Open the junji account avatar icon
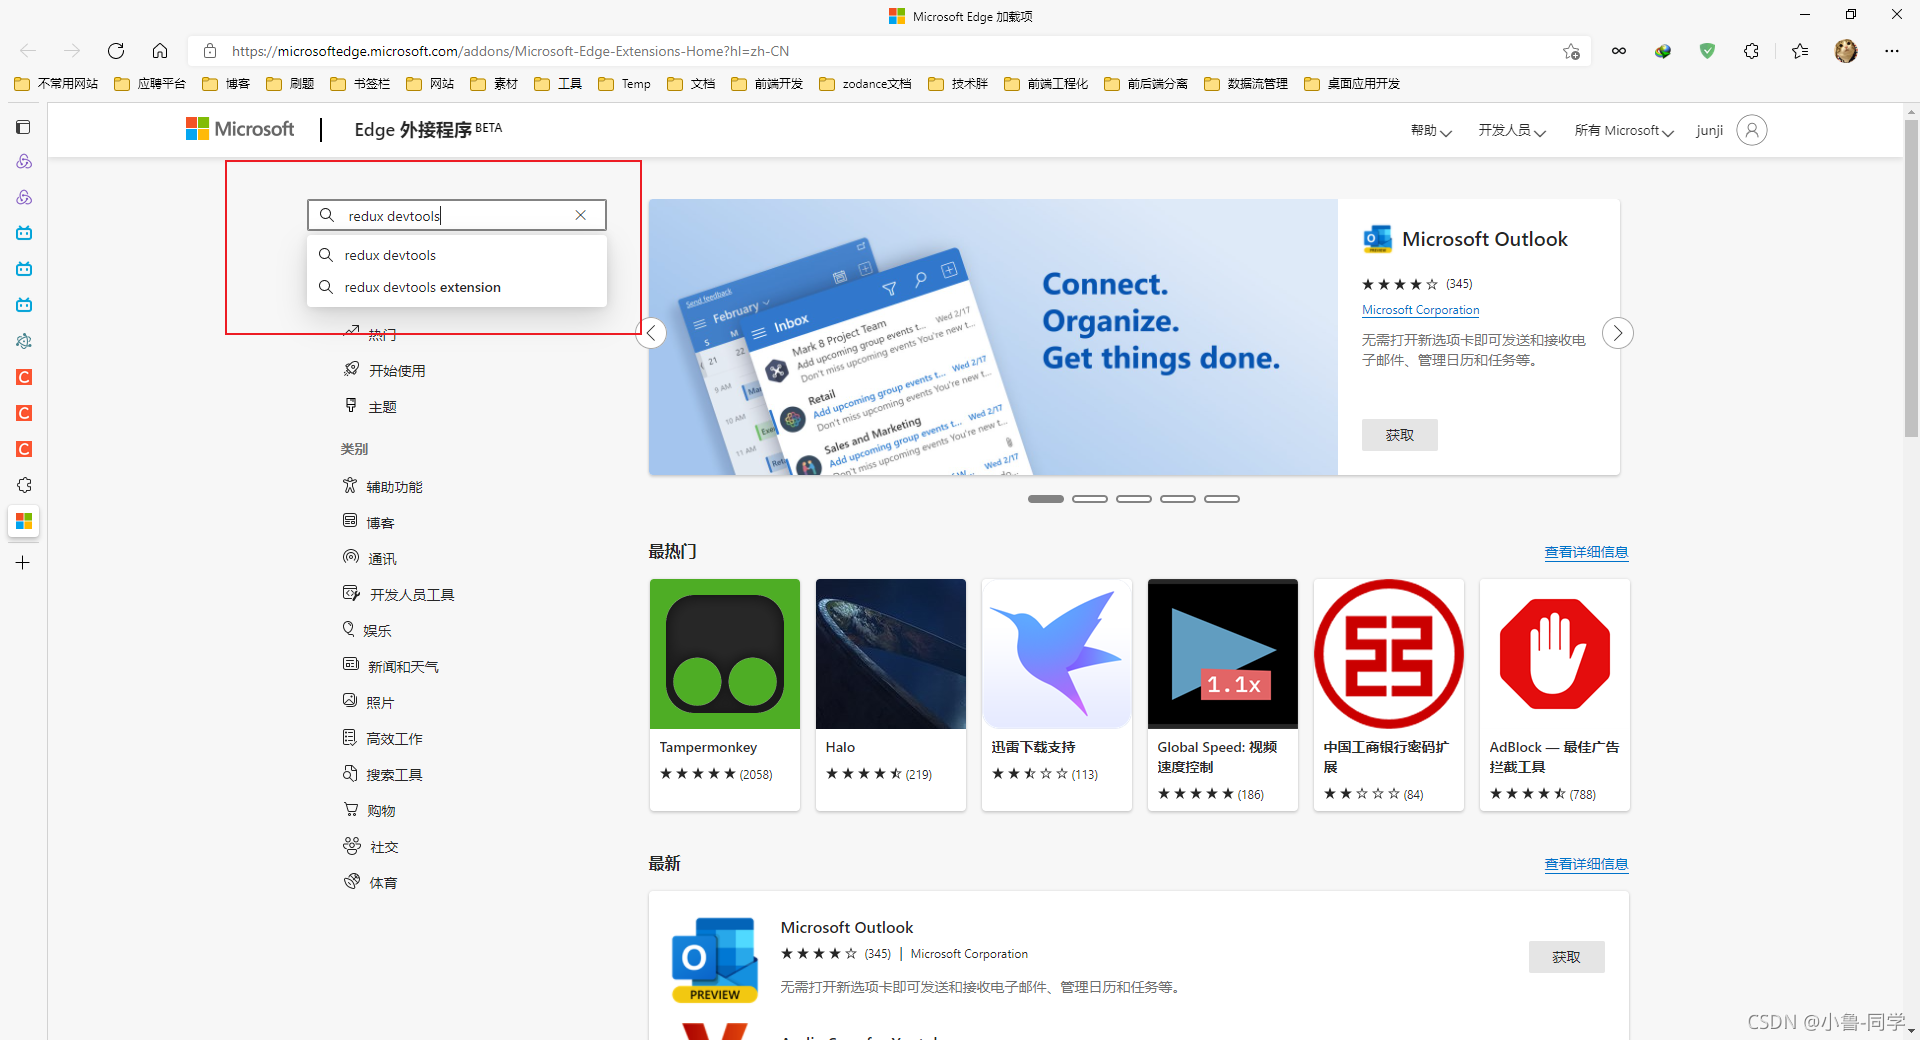This screenshot has height=1040, width=1920. pyautogui.click(x=1752, y=130)
